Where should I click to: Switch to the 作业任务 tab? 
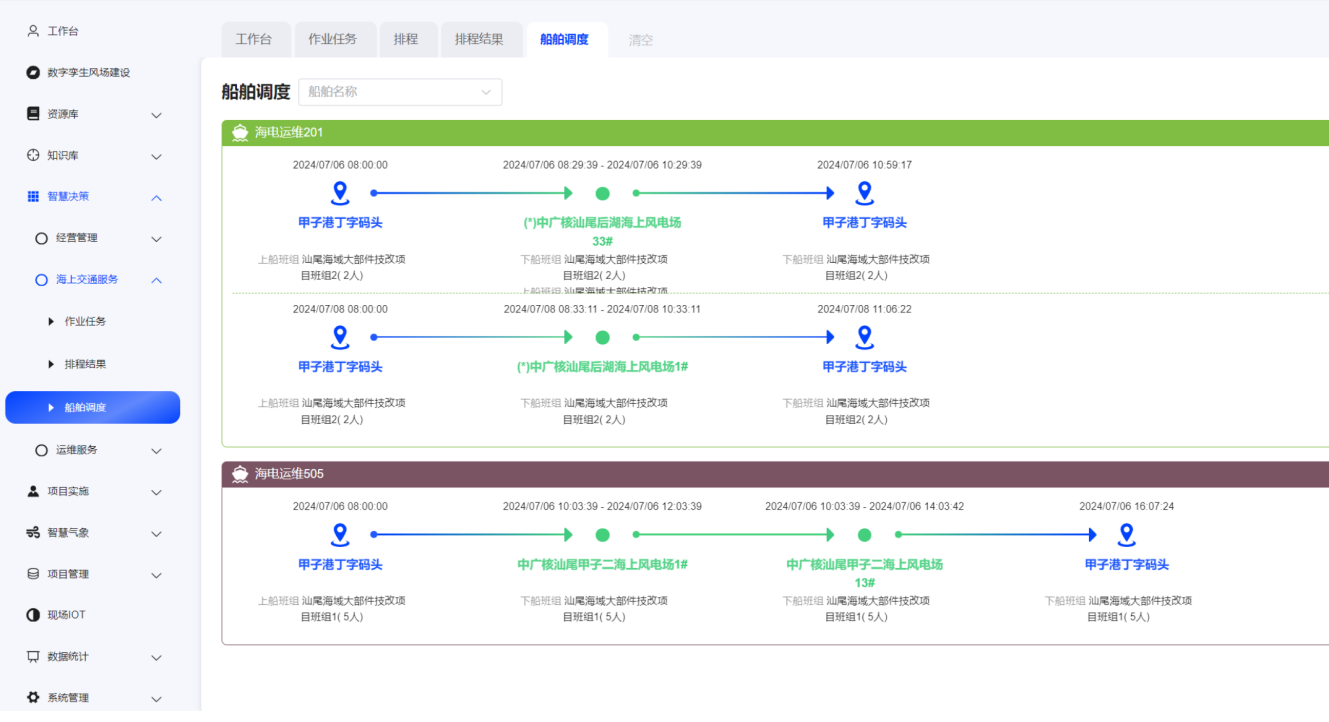coord(332,40)
